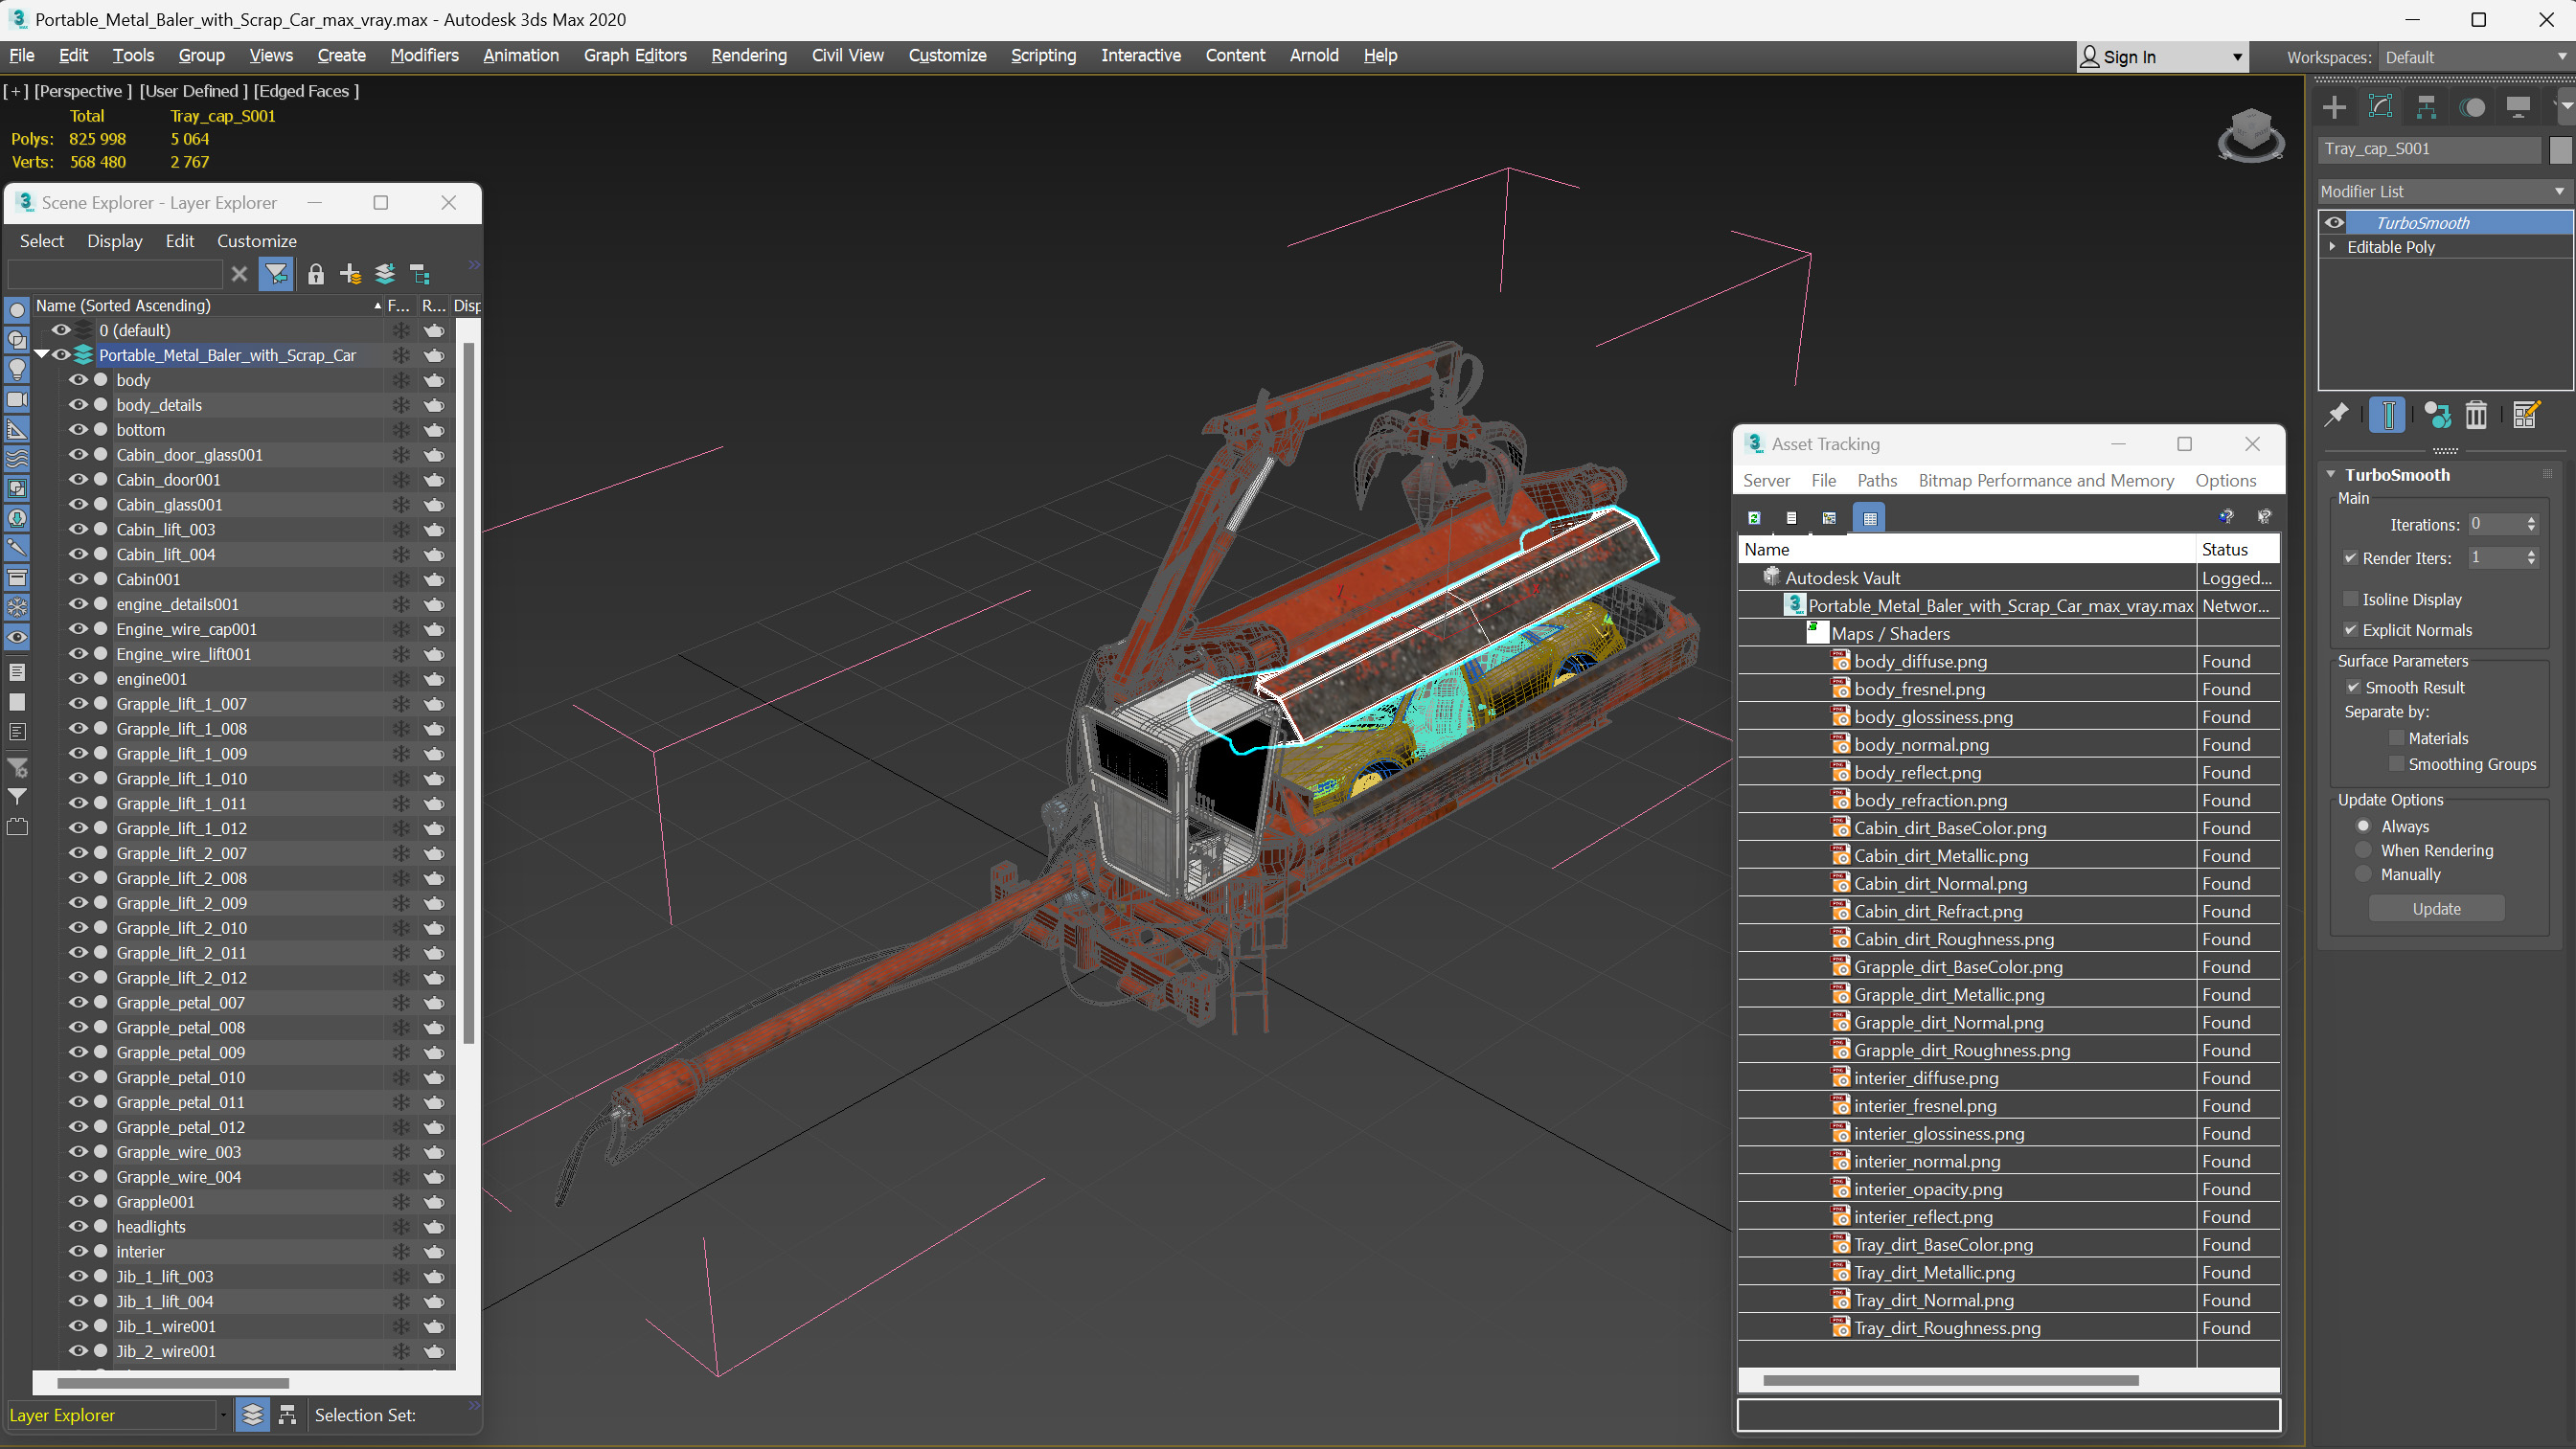Image resolution: width=2576 pixels, height=1449 pixels.
Task: Open Rendering menu in menu bar
Action: (745, 55)
